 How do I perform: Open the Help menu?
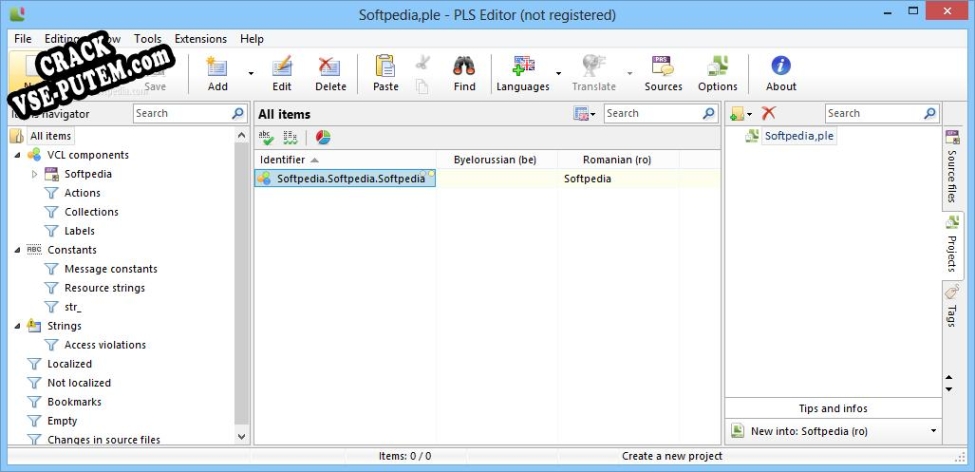(252, 39)
